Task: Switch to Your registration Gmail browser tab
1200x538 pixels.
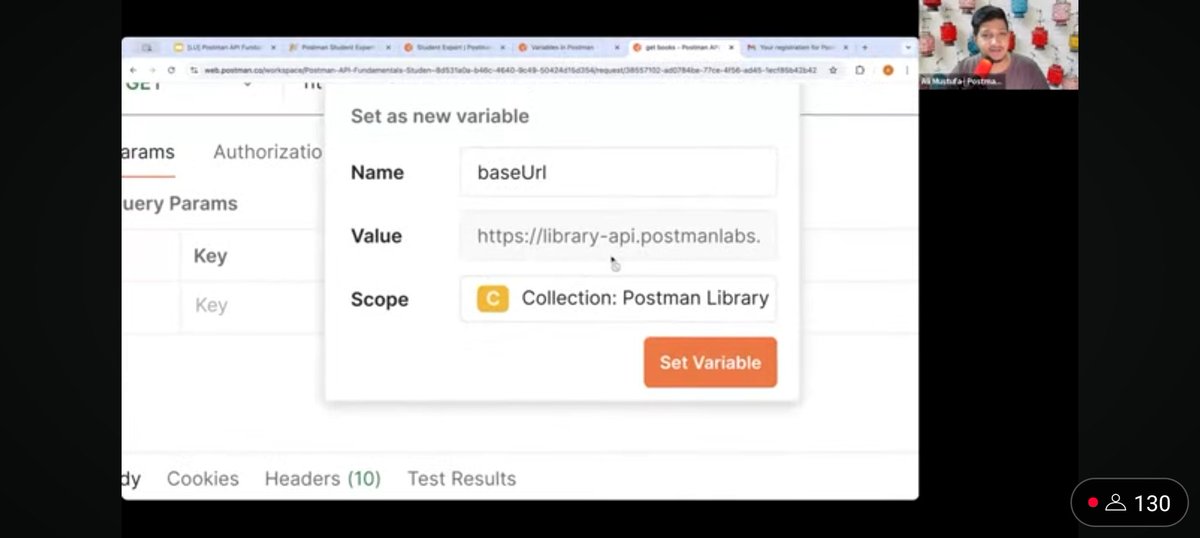Action: coord(796,47)
